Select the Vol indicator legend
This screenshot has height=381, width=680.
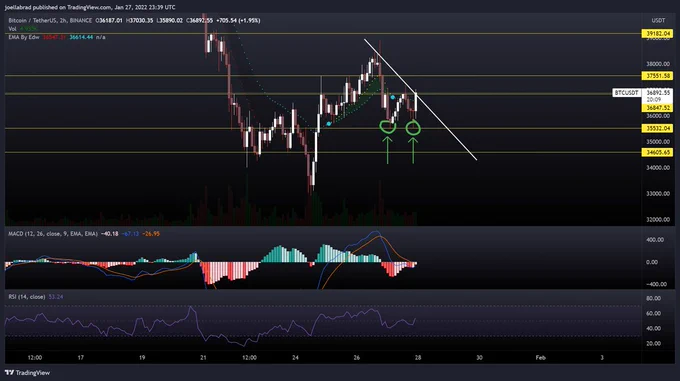tap(12, 29)
